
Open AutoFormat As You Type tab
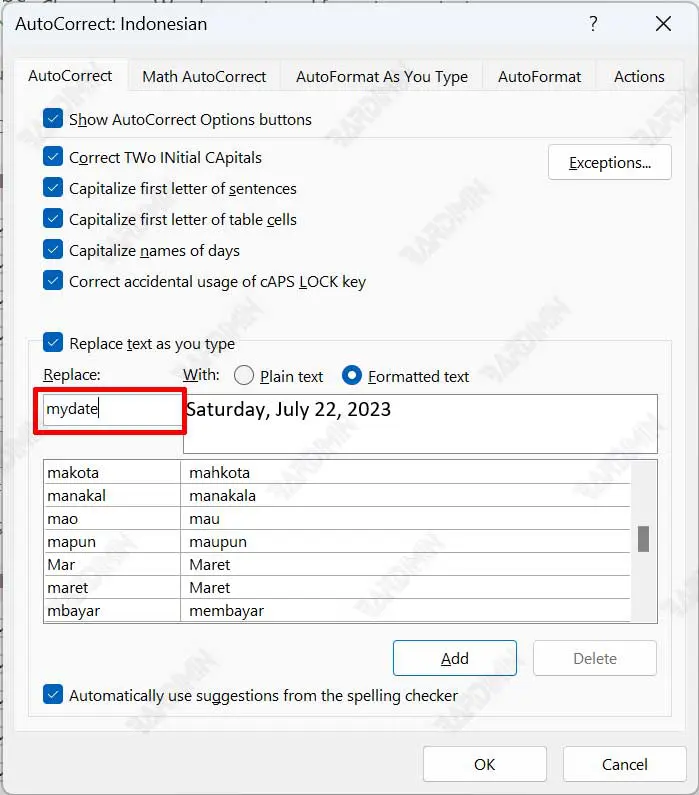point(382,77)
